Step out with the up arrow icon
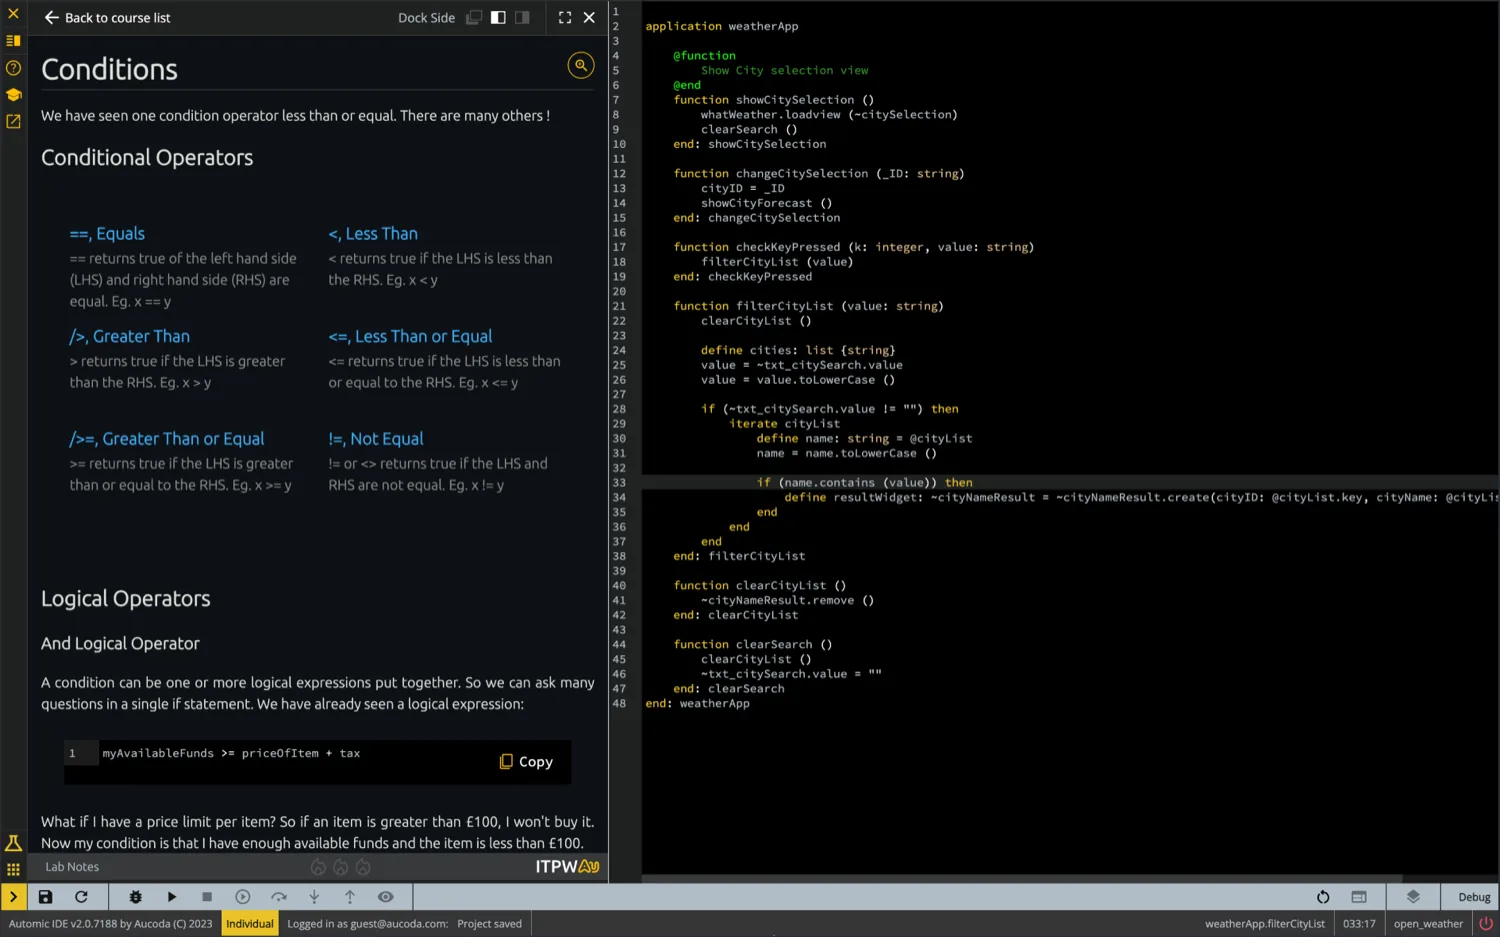Image resolution: width=1500 pixels, height=937 pixels. (350, 897)
